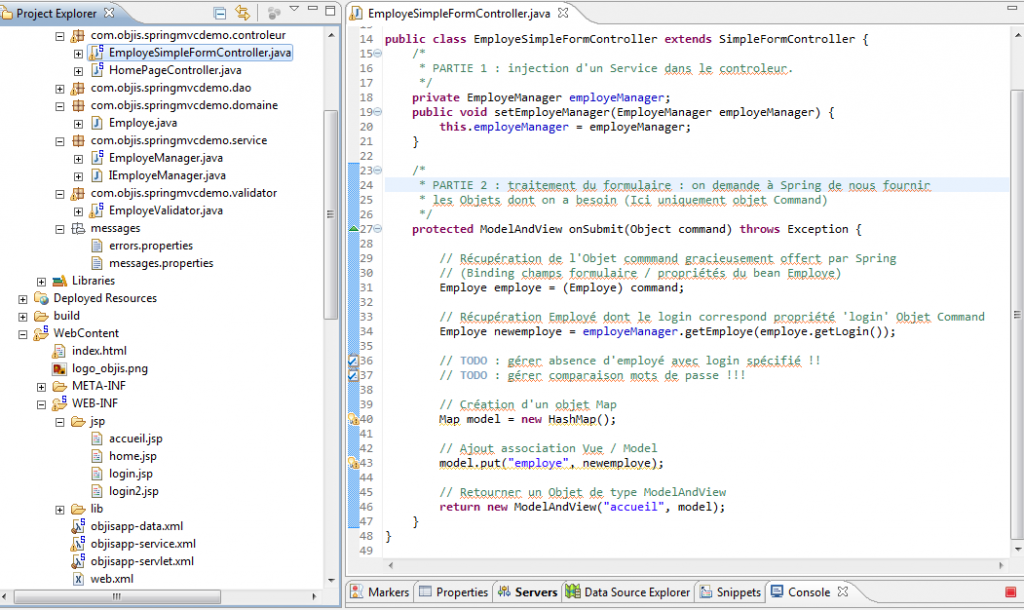Select IEmployeManager.java file icon

point(97,175)
